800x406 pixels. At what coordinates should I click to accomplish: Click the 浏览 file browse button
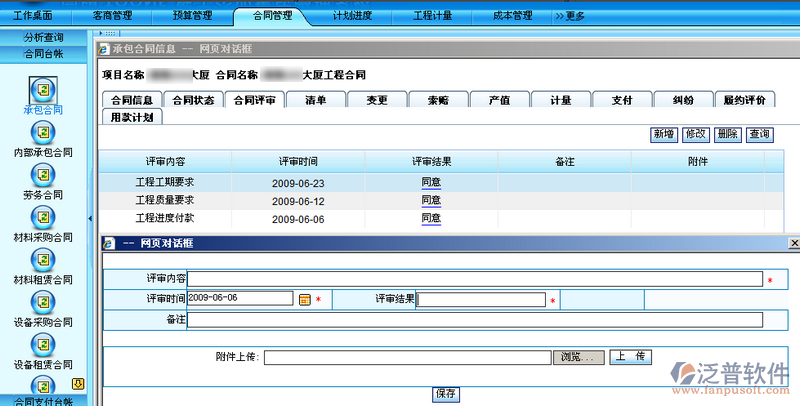tap(578, 357)
